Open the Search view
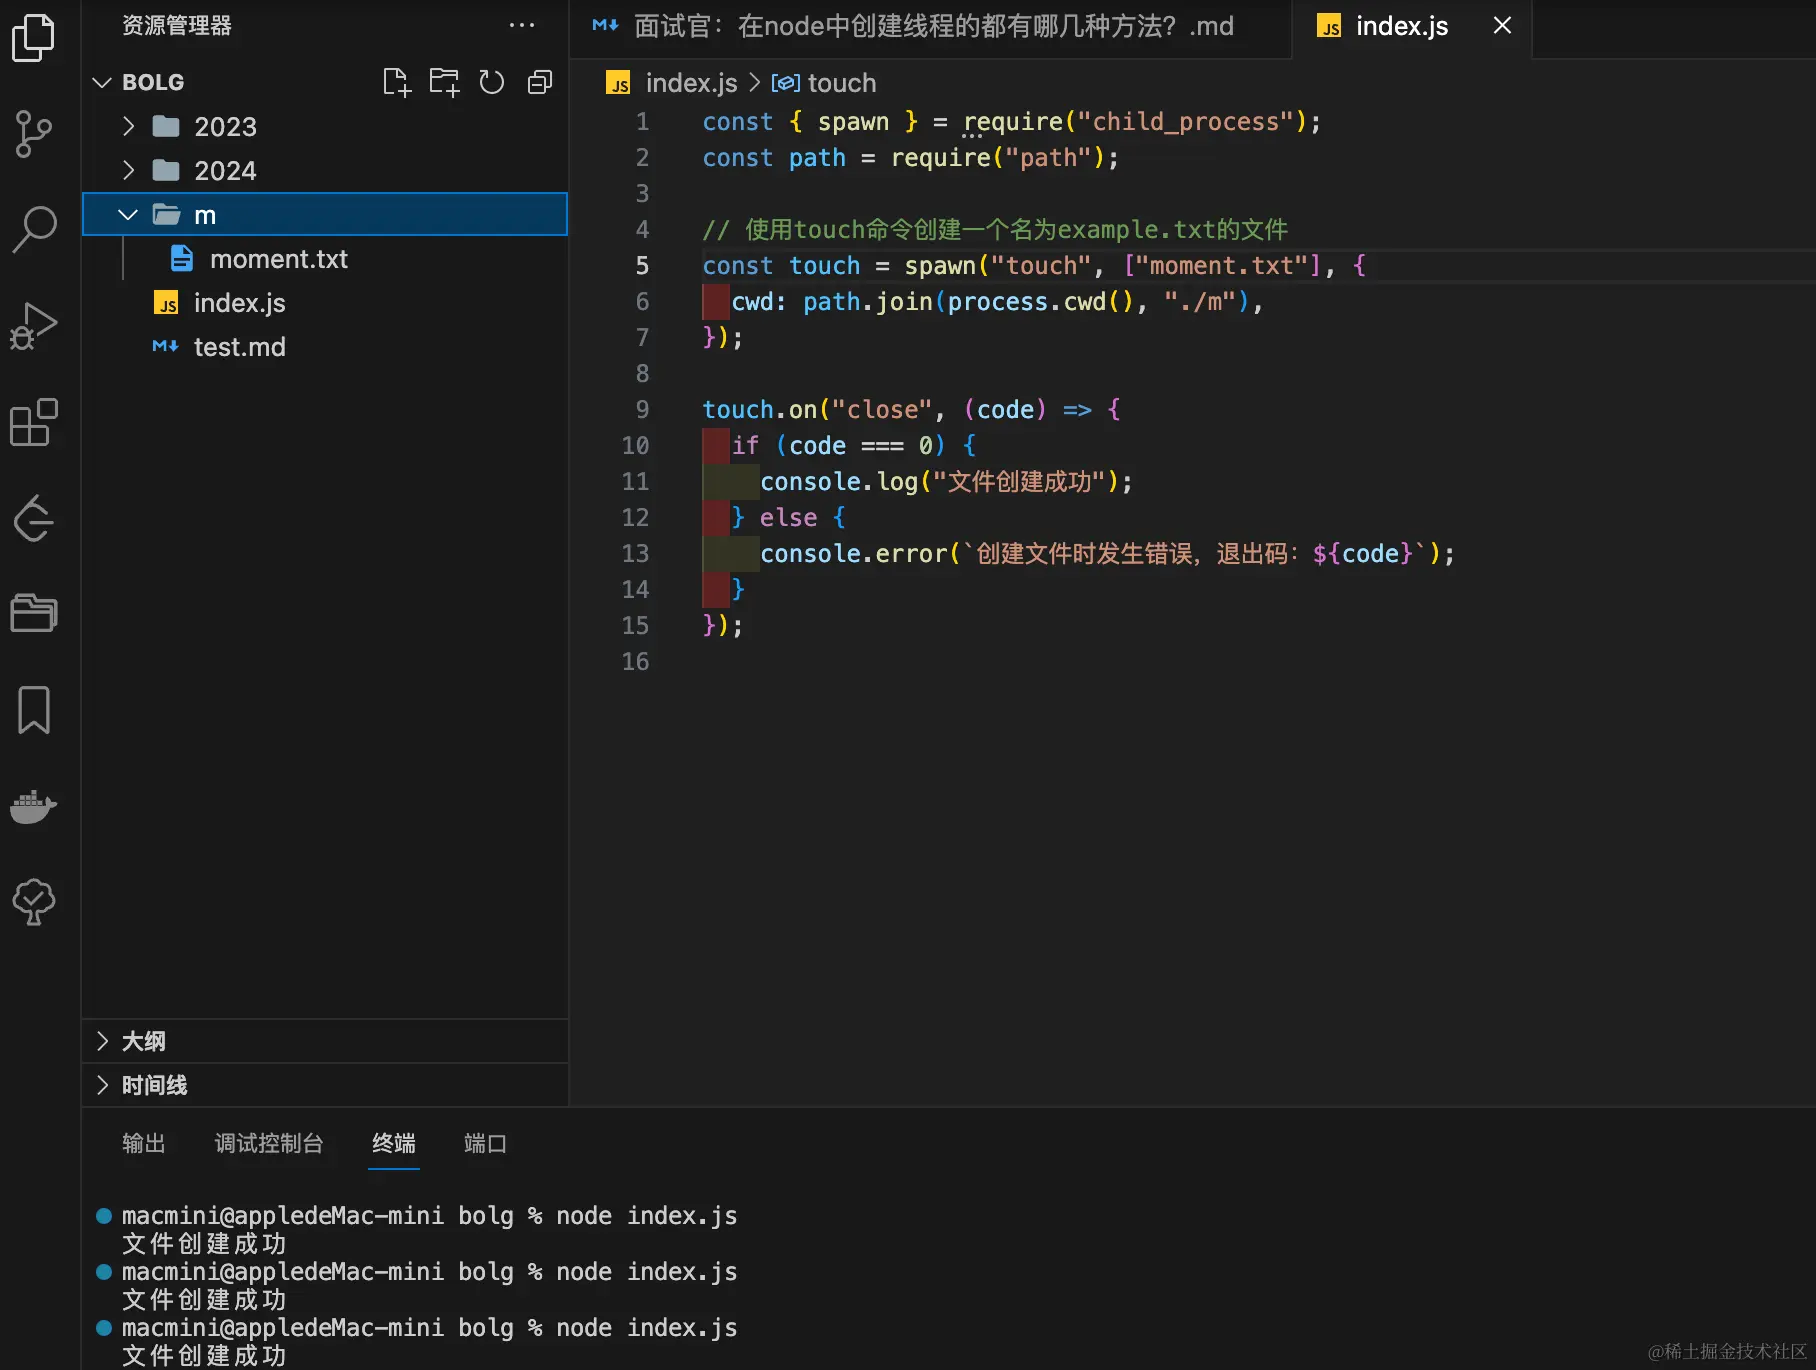The height and width of the screenshot is (1370, 1816). 34,229
